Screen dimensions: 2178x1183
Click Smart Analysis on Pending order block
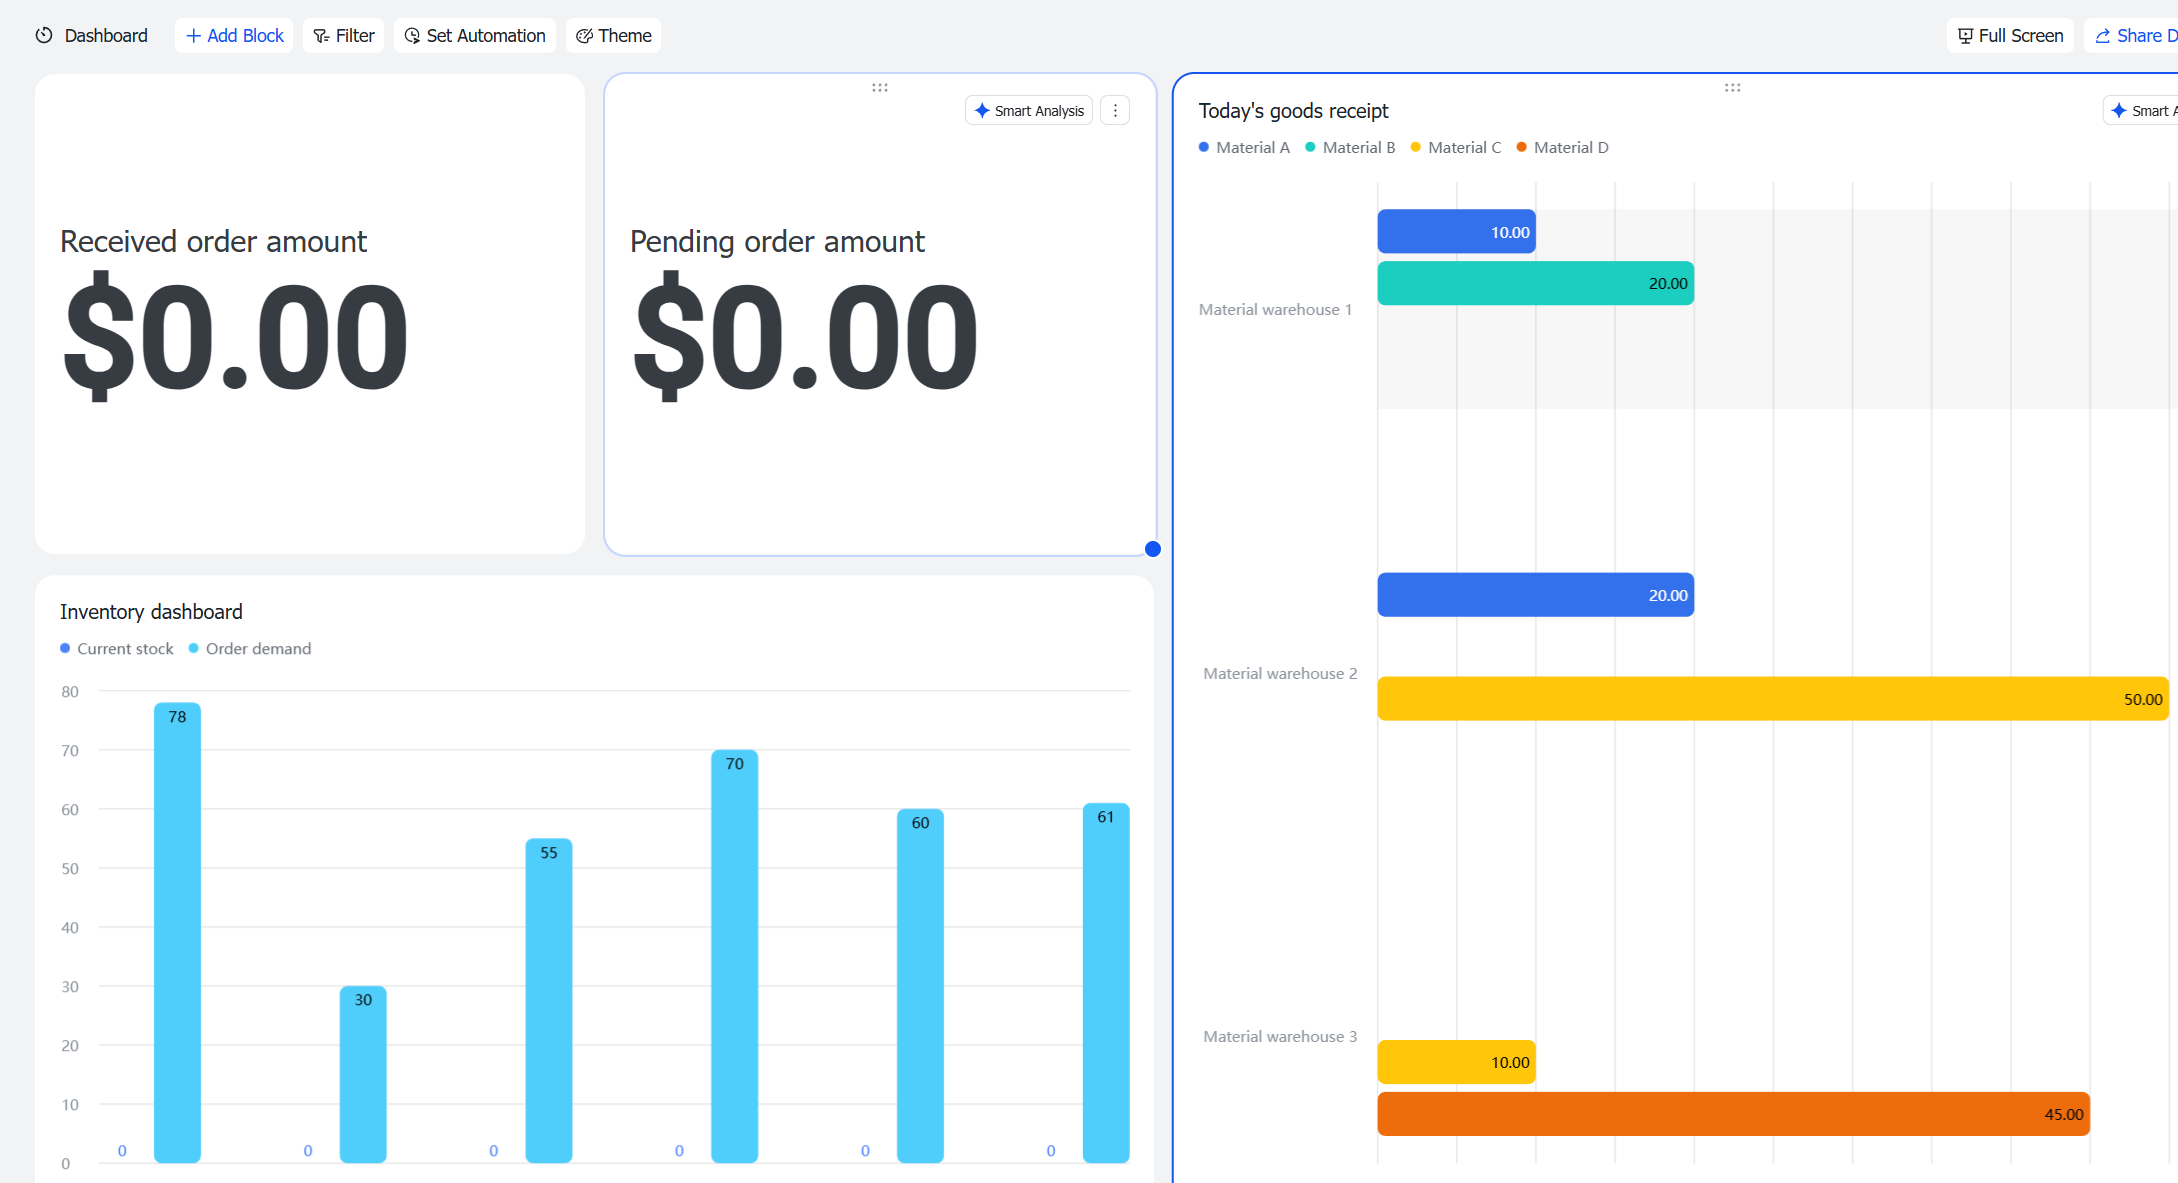click(1029, 111)
